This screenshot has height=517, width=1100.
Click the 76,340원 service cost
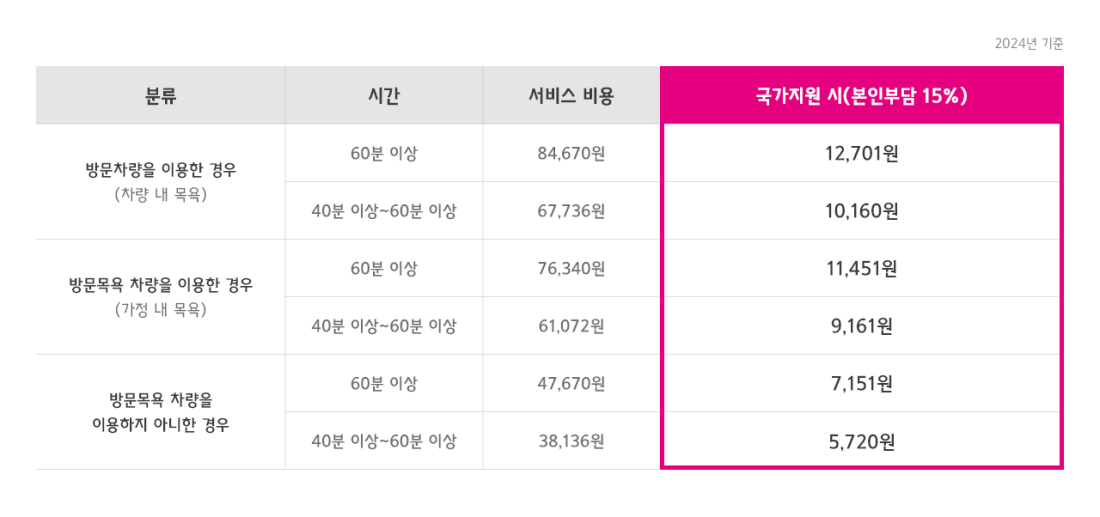[x=571, y=268]
